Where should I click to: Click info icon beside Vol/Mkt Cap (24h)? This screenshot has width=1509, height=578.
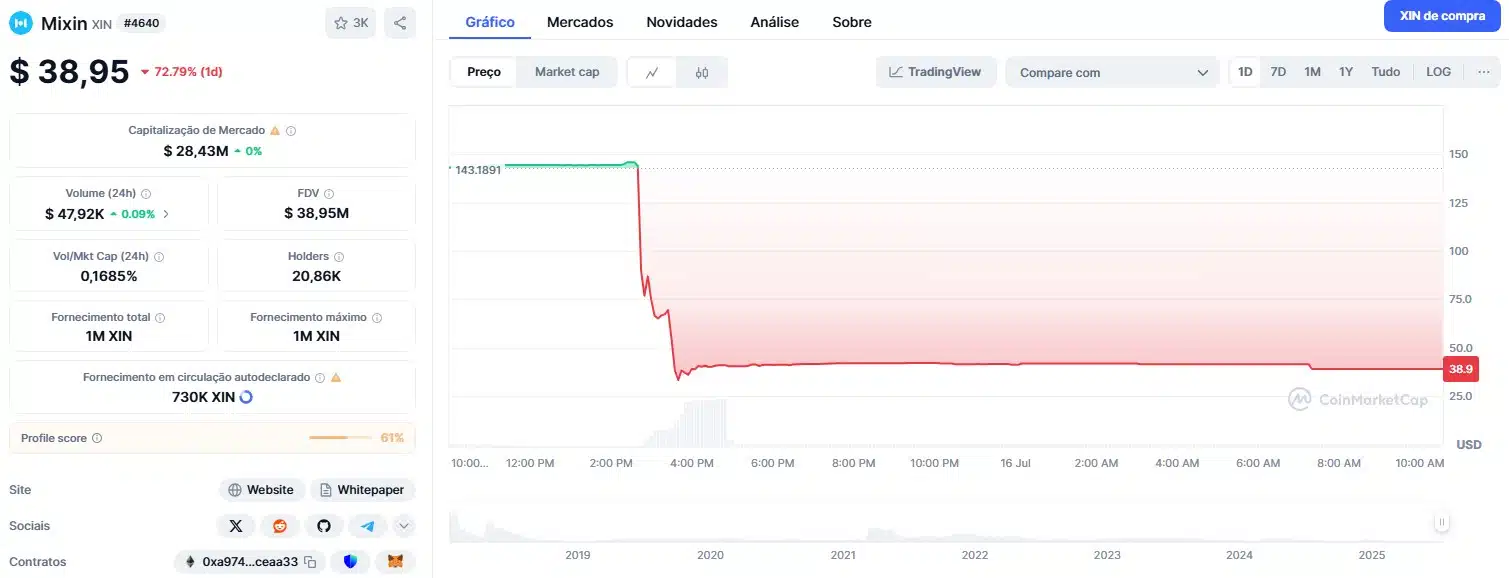(159, 257)
